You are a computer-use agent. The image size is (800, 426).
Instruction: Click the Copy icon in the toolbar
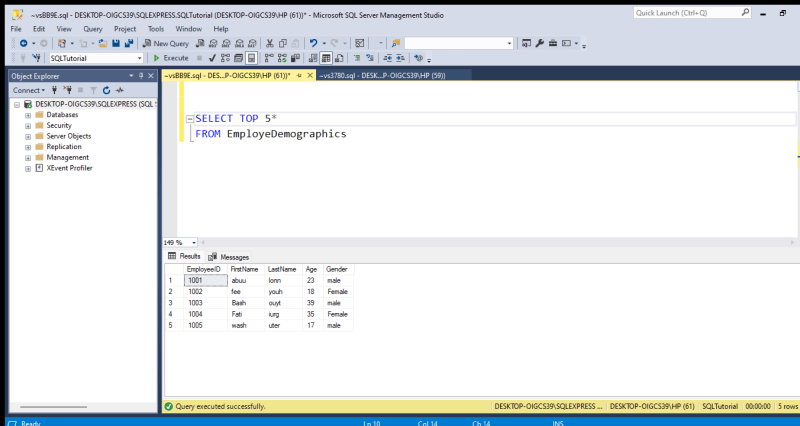[x=283, y=43]
